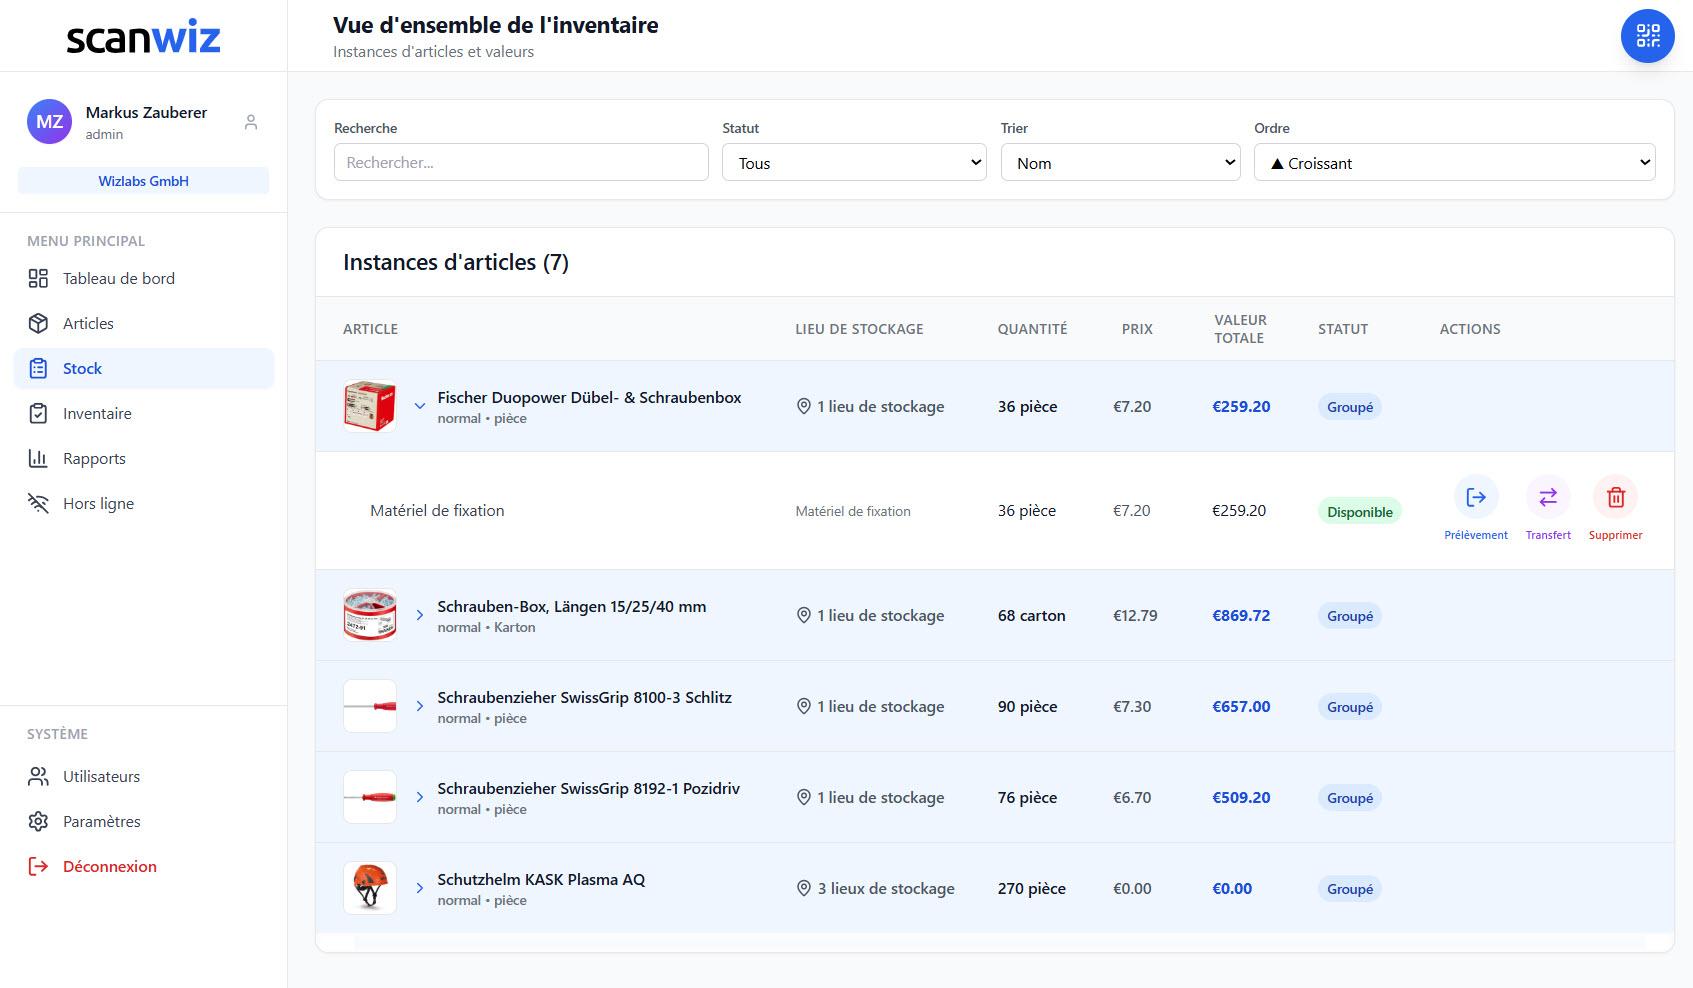Go to Tableau de bord menu item
The image size is (1693, 988).
[x=118, y=278]
